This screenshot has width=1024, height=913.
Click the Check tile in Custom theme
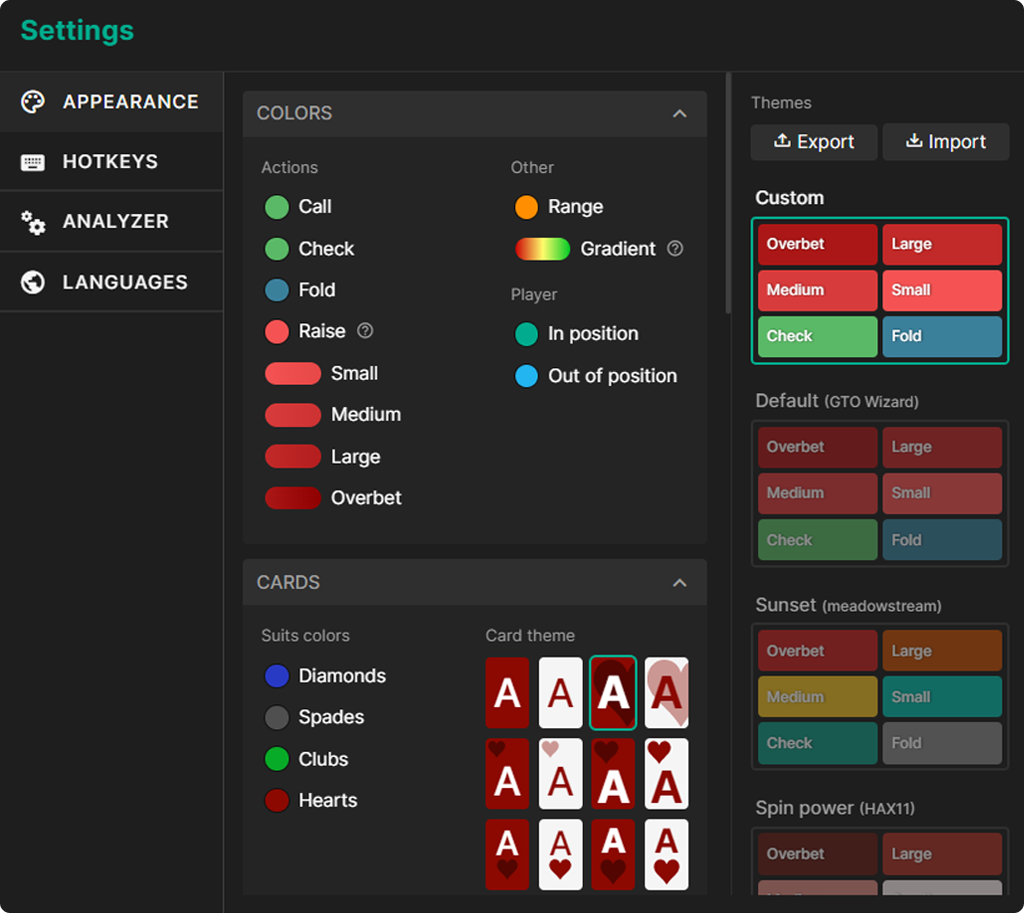click(818, 336)
